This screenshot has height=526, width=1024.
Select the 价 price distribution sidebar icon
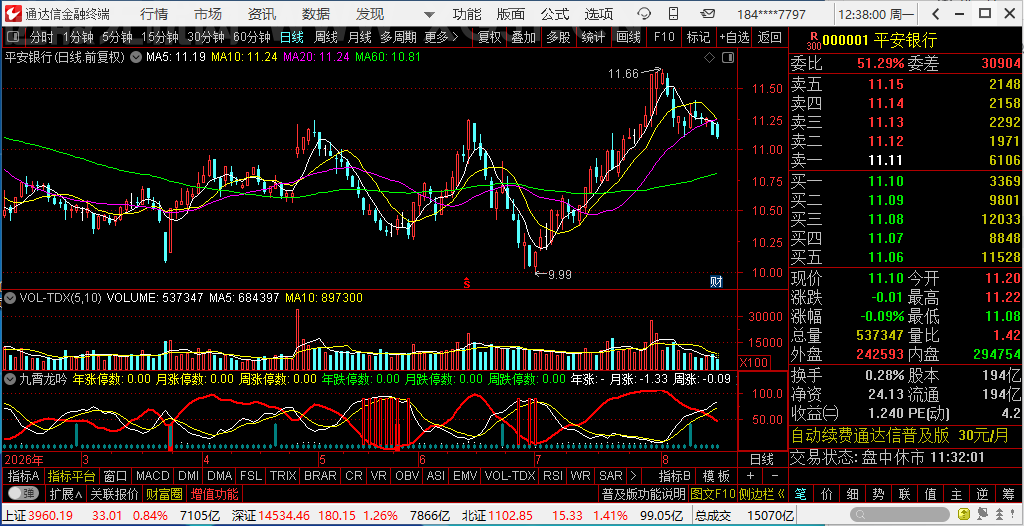(825, 493)
